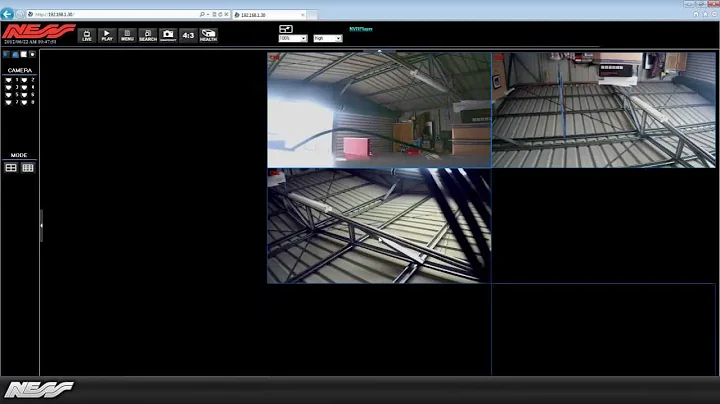
Task: Click the search magnifier in the address bar
Action: 202,14
